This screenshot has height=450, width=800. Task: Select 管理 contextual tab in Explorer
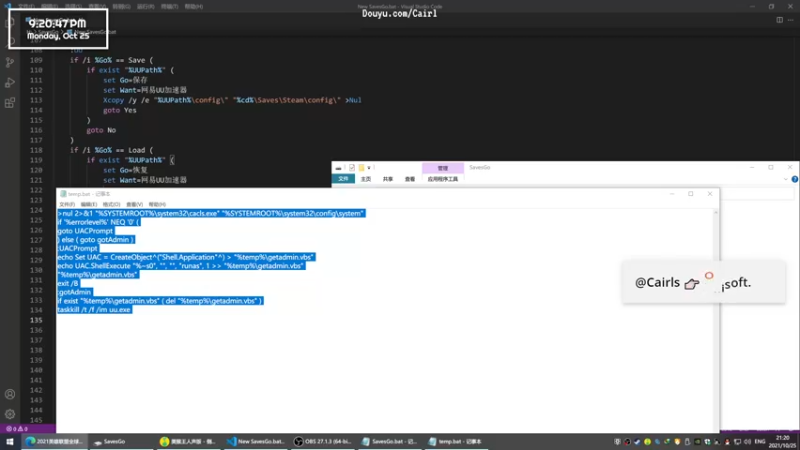coord(442,168)
